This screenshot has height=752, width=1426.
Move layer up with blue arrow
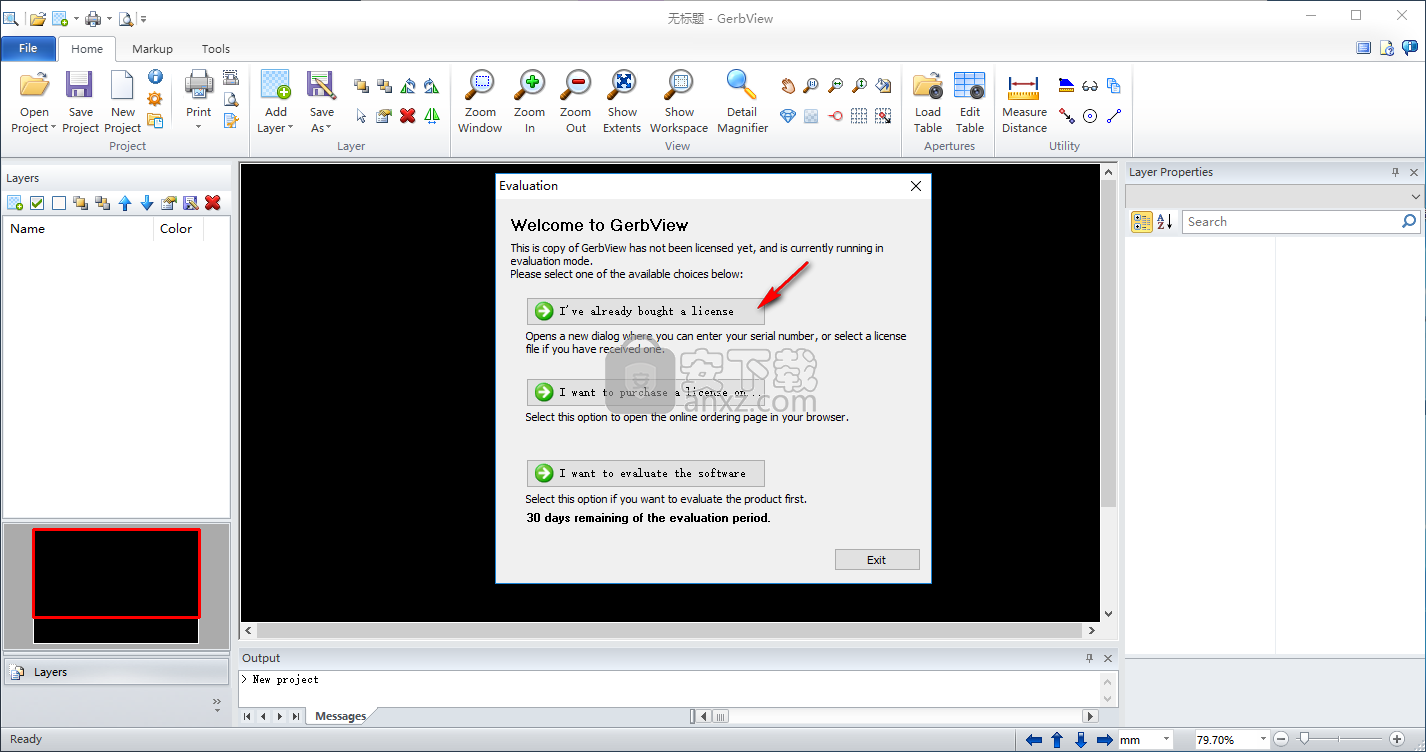pyautogui.click(x=125, y=203)
